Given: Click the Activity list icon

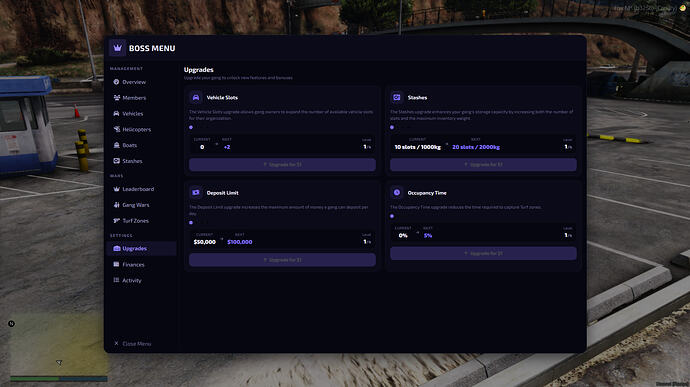Looking at the screenshot, I should [x=116, y=280].
